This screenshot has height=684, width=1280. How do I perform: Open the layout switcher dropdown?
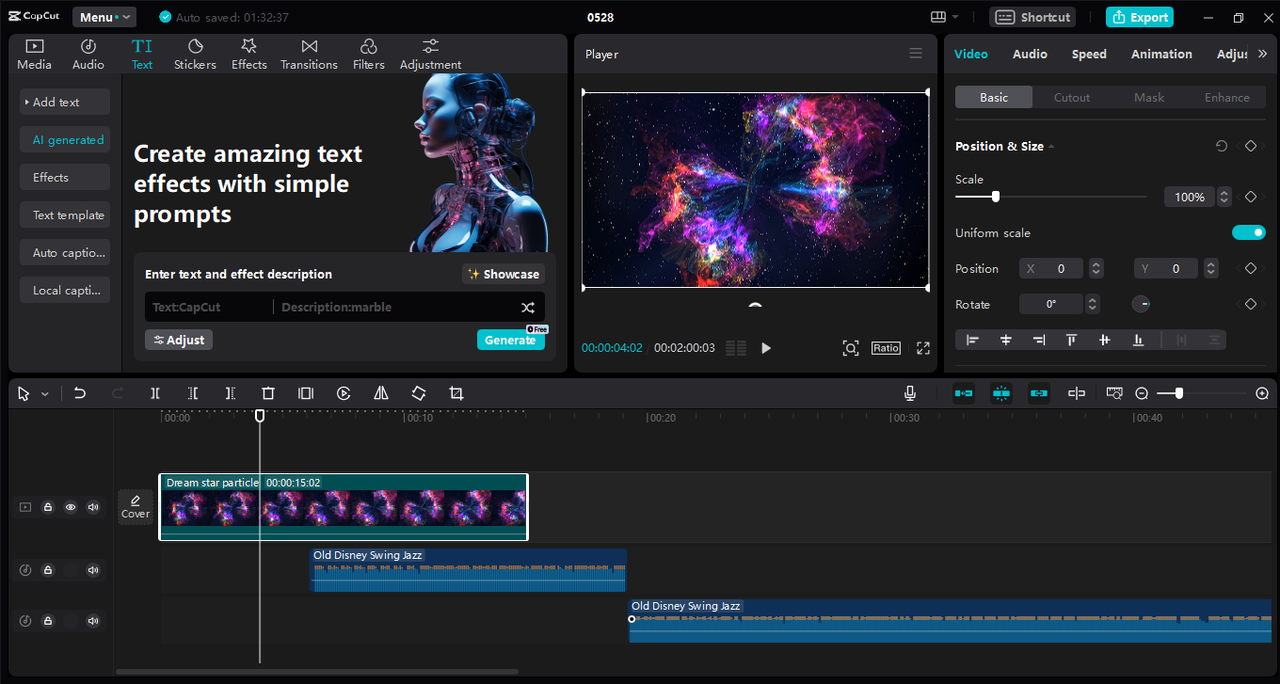click(944, 17)
